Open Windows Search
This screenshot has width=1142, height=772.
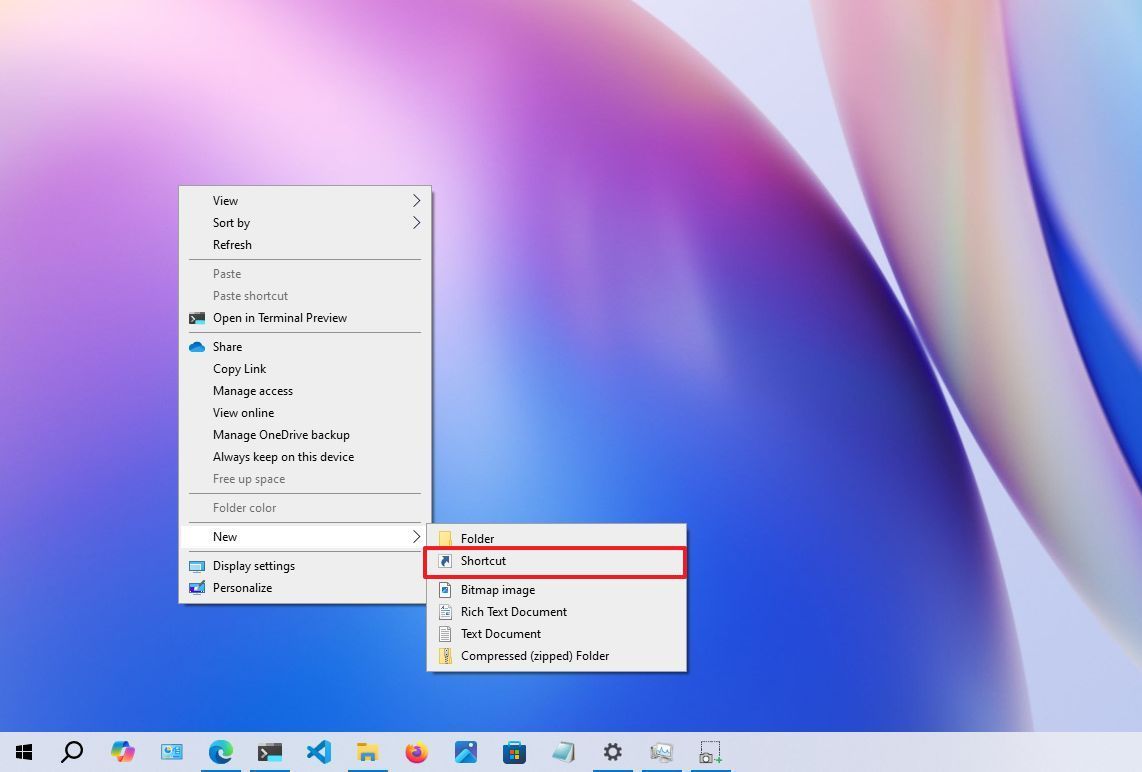(x=71, y=751)
